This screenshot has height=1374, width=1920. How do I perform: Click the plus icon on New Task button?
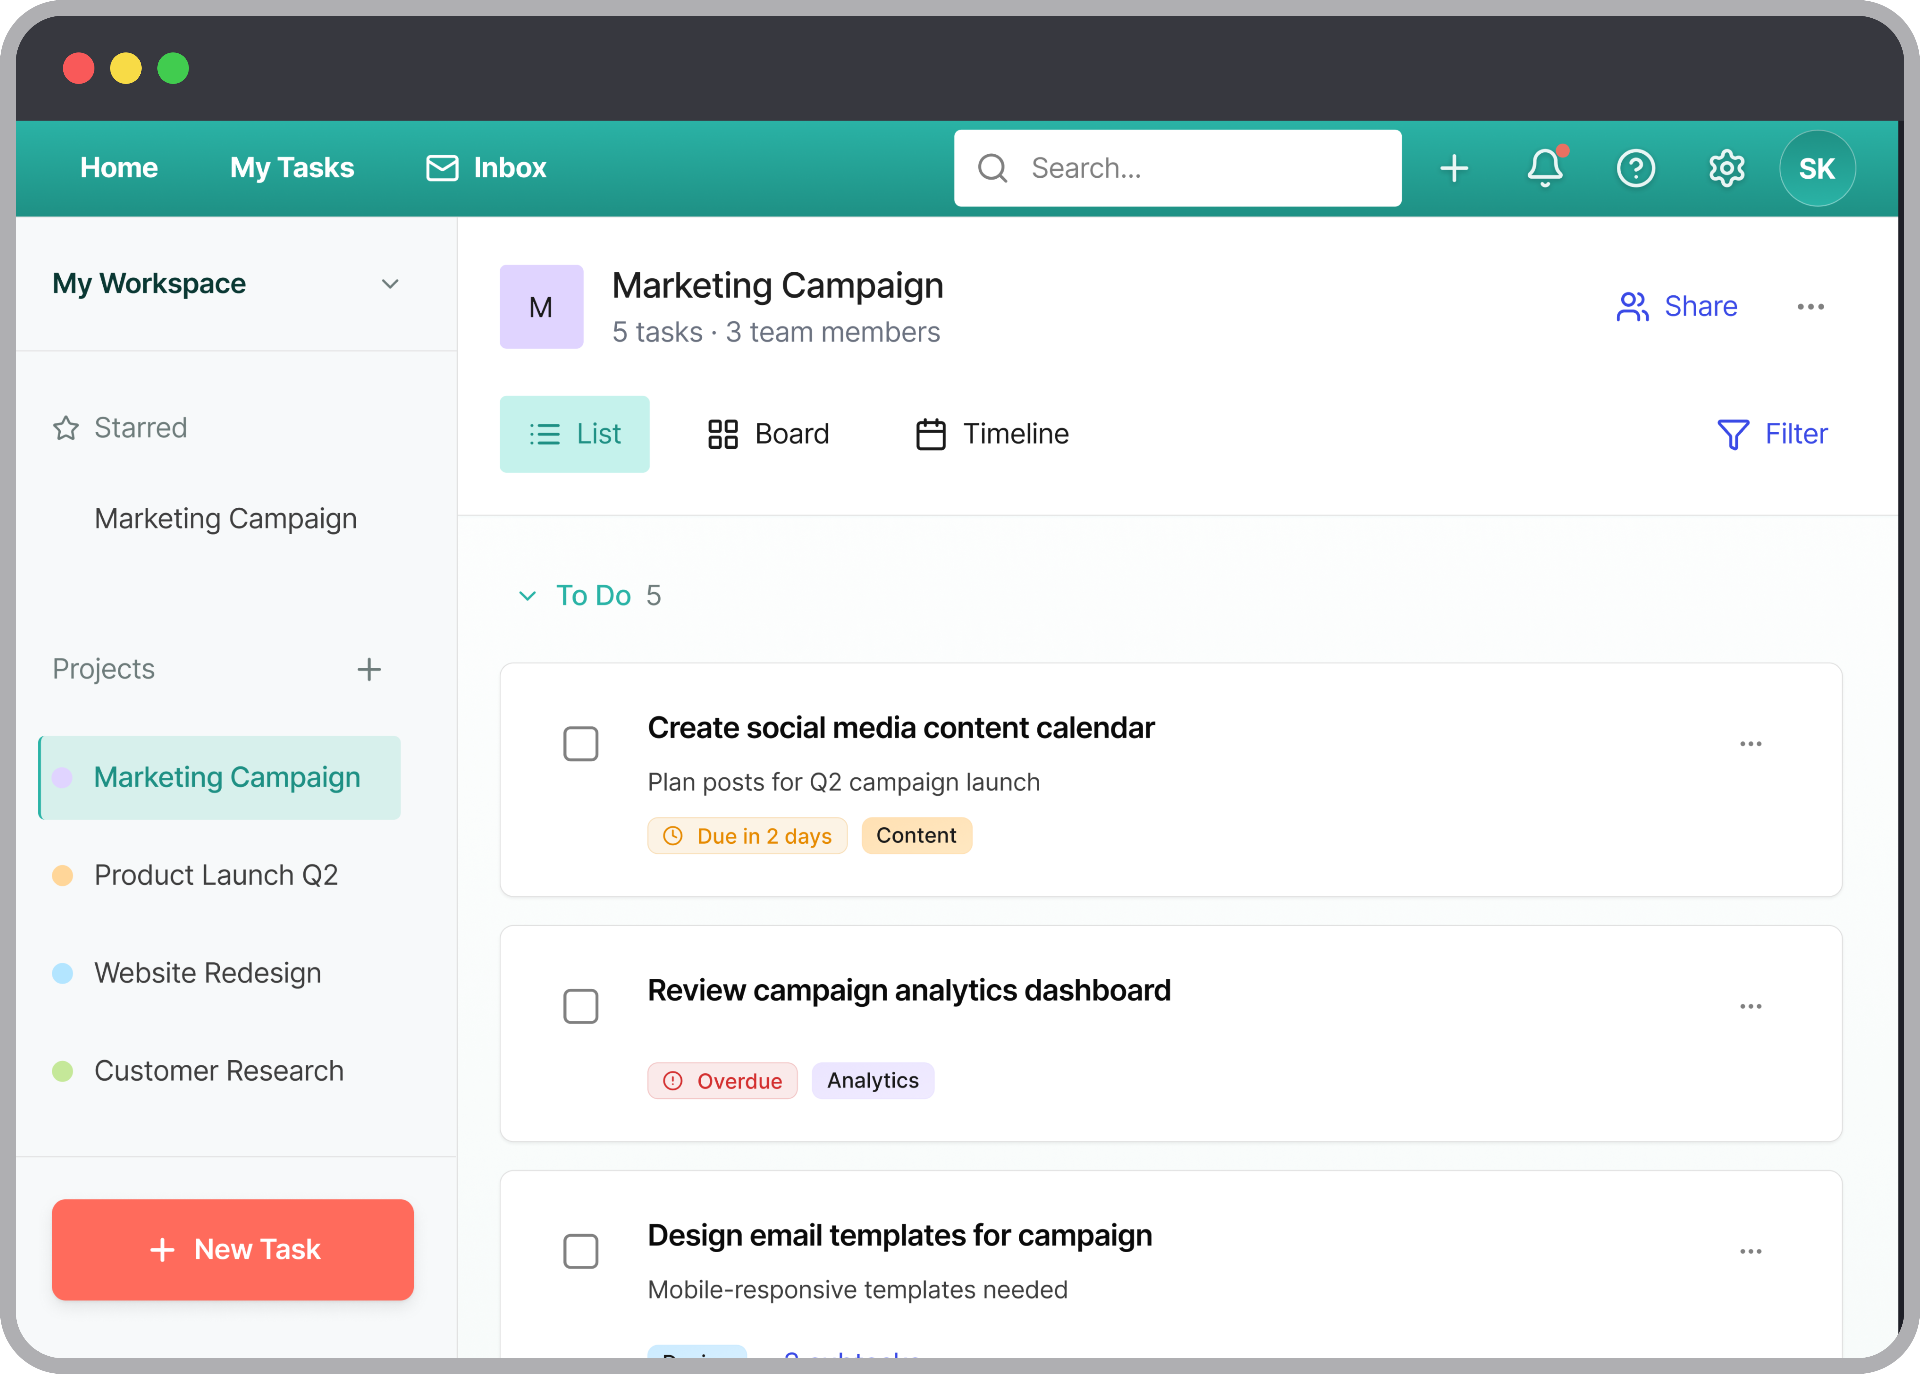(162, 1250)
